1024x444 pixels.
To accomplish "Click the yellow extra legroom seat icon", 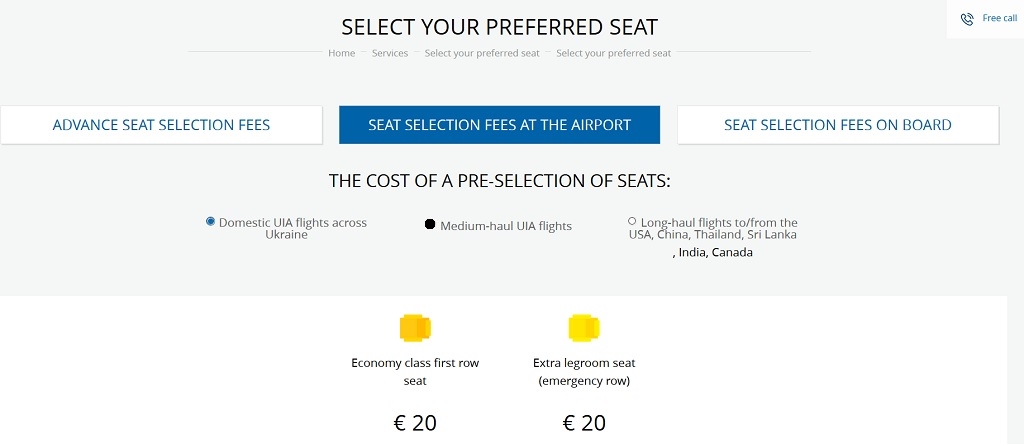I will (584, 328).
